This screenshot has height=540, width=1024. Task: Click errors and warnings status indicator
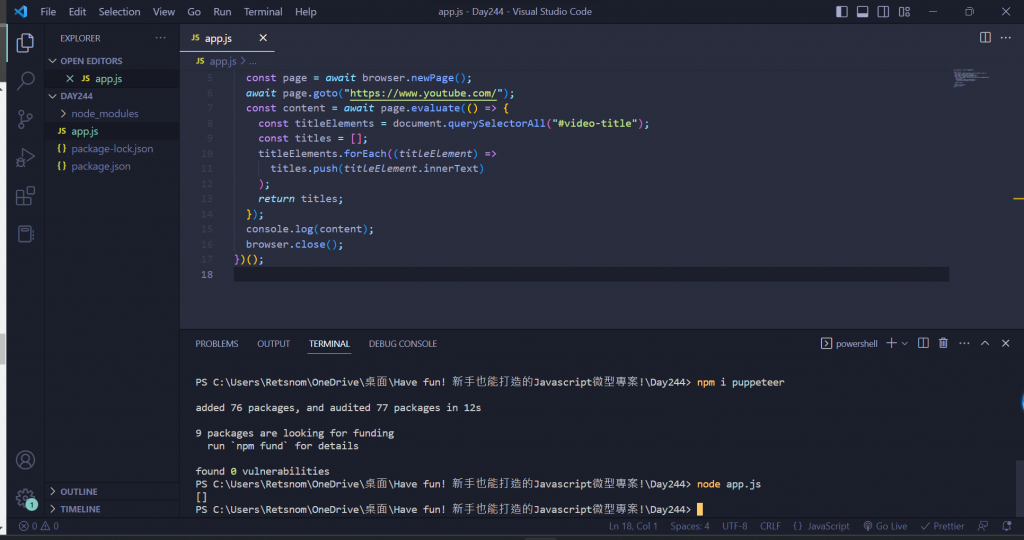pos(39,526)
